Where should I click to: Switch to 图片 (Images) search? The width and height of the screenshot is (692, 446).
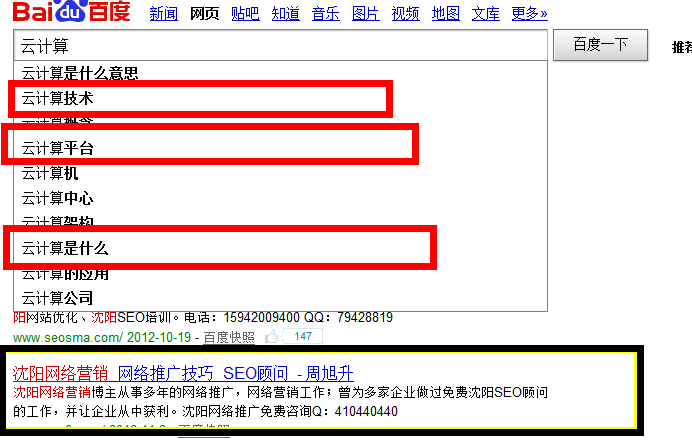click(x=366, y=14)
